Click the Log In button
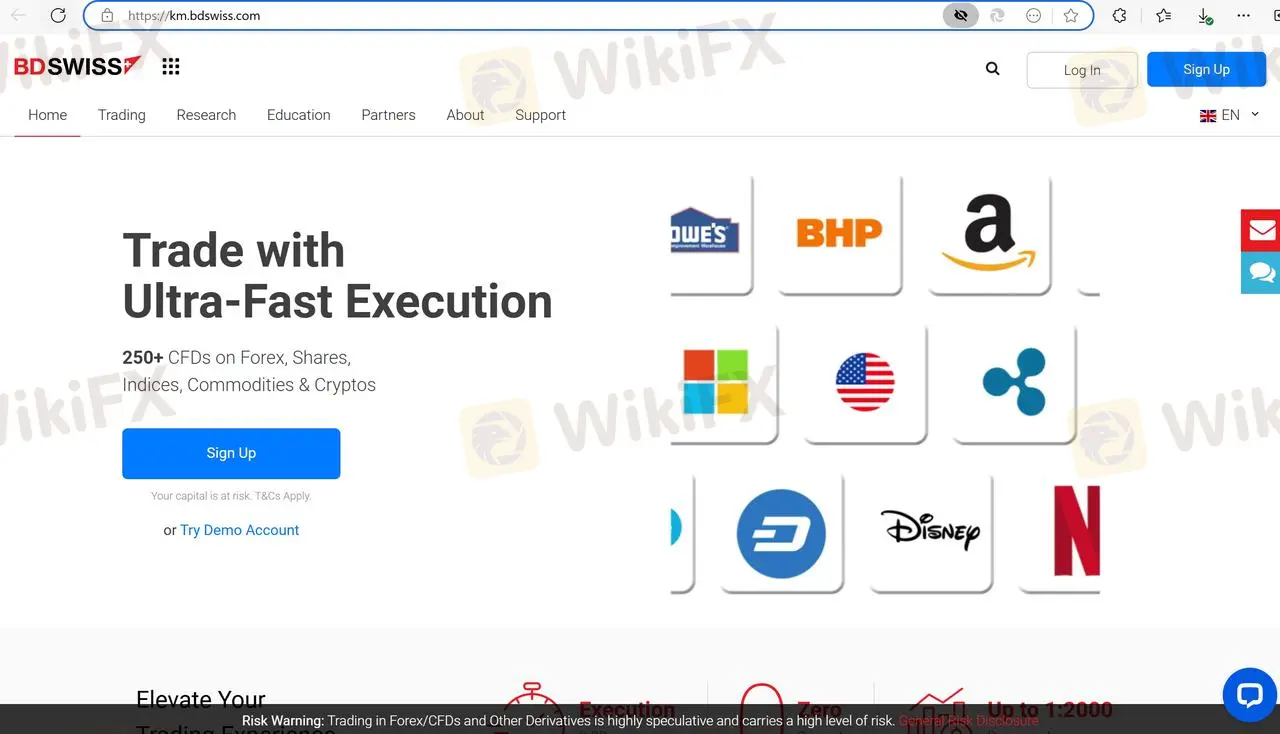 pyautogui.click(x=1082, y=70)
